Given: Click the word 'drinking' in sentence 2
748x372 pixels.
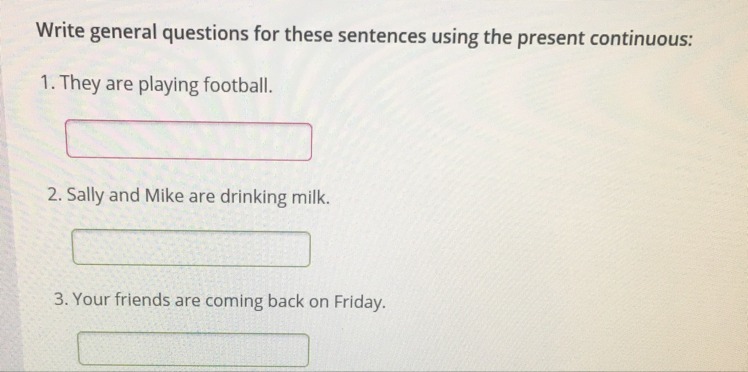Looking at the screenshot, I should click(x=253, y=197).
